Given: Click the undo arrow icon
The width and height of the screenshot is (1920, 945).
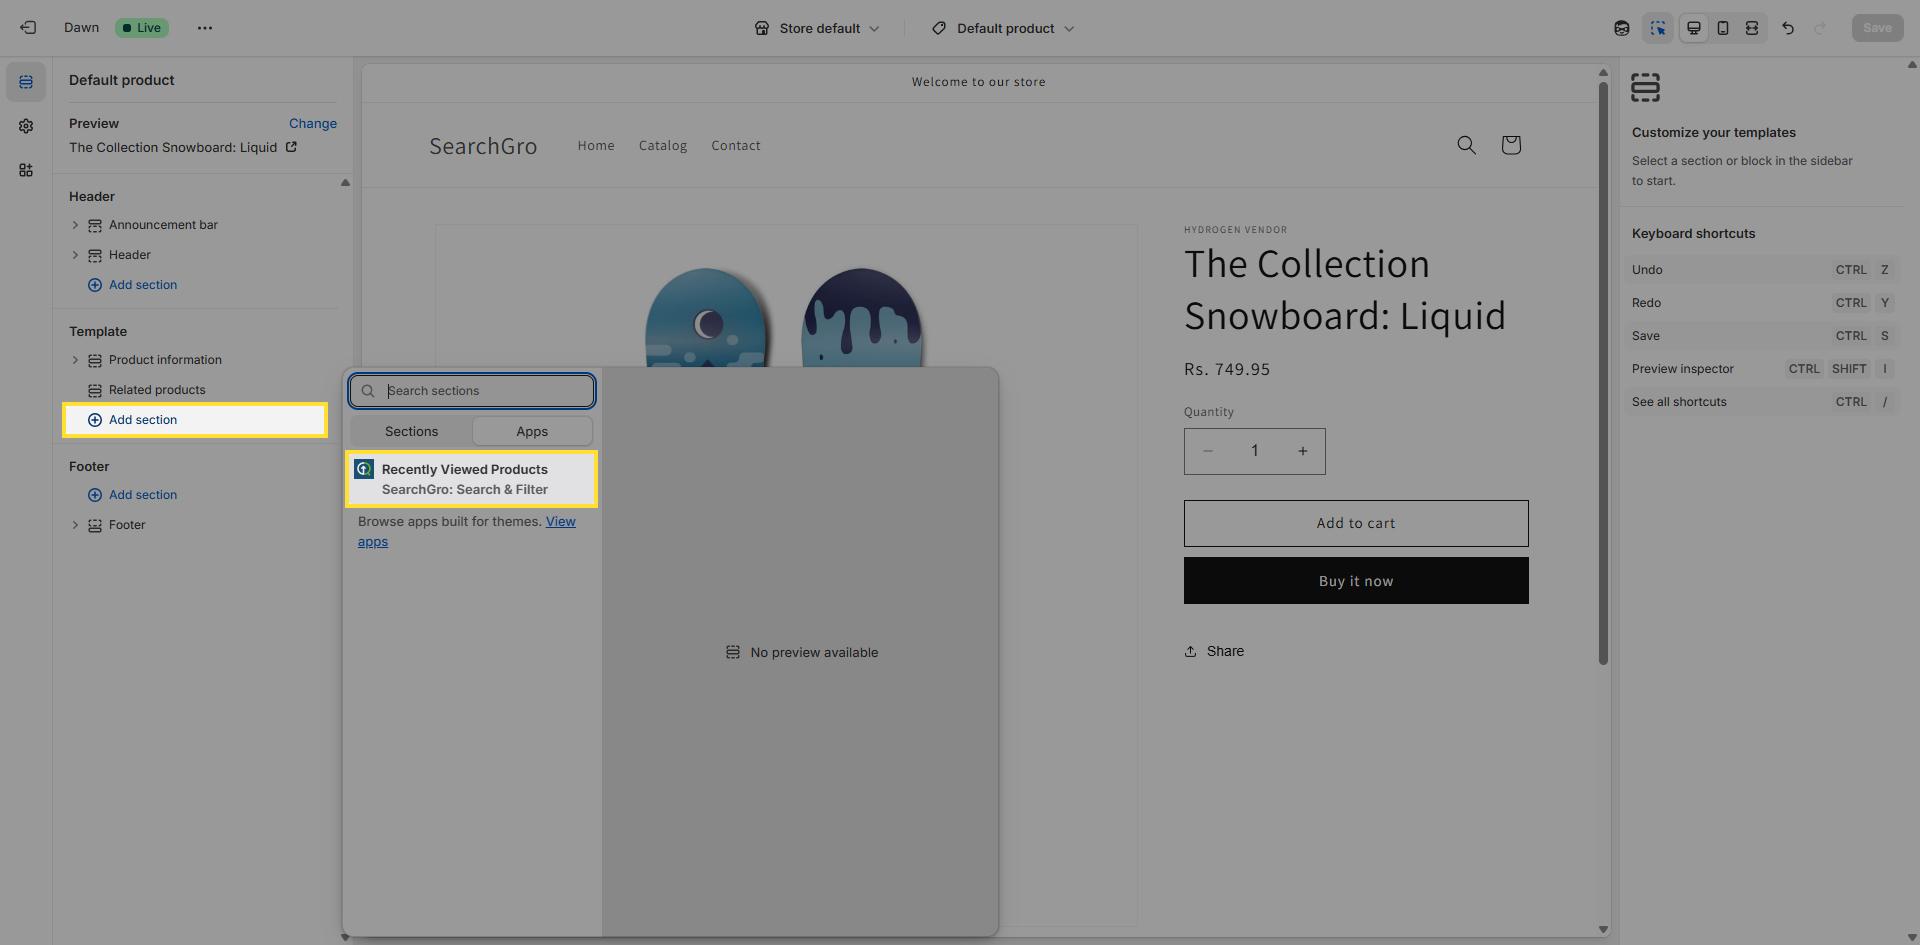Looking at the screenshot, I should click(x=1788, y=28).
